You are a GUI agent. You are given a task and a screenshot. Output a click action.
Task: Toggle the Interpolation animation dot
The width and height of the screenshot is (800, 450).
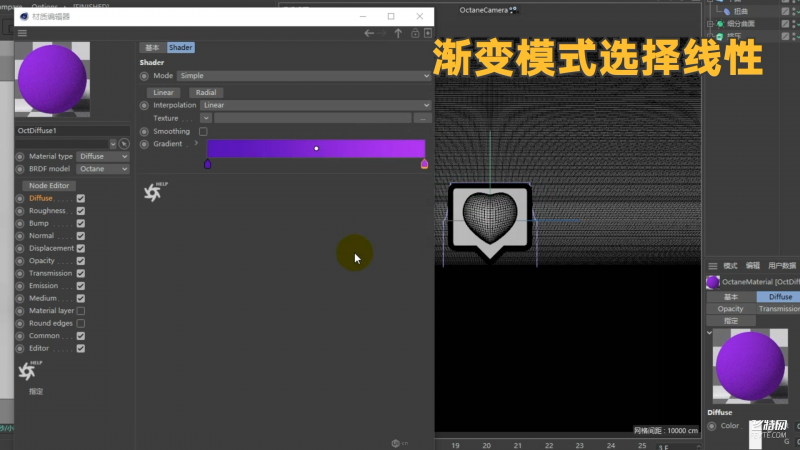point(144,106)
